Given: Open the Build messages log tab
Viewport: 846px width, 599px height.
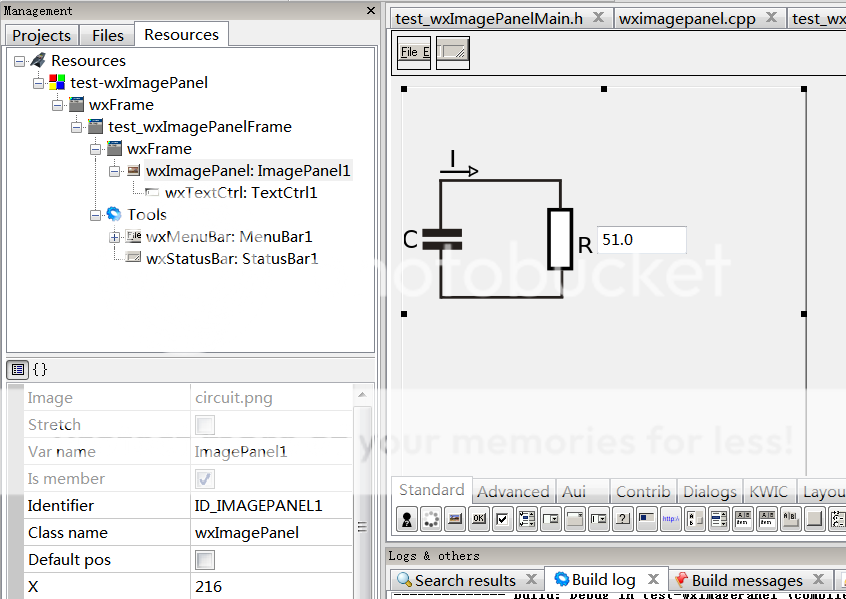Looking at the screenshot, I should click(x=746, y=580).
